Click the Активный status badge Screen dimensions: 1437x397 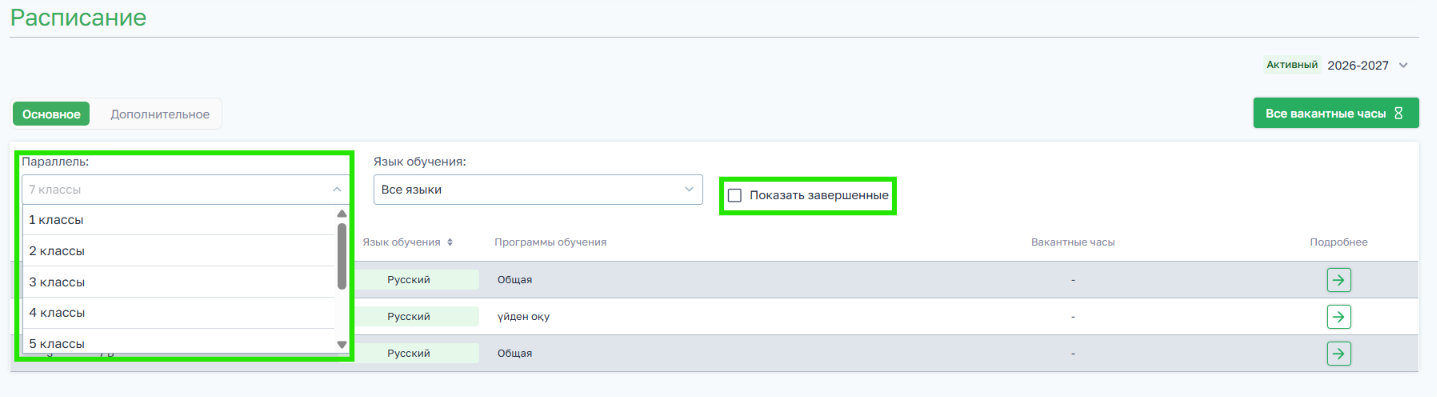(1292, 65)
